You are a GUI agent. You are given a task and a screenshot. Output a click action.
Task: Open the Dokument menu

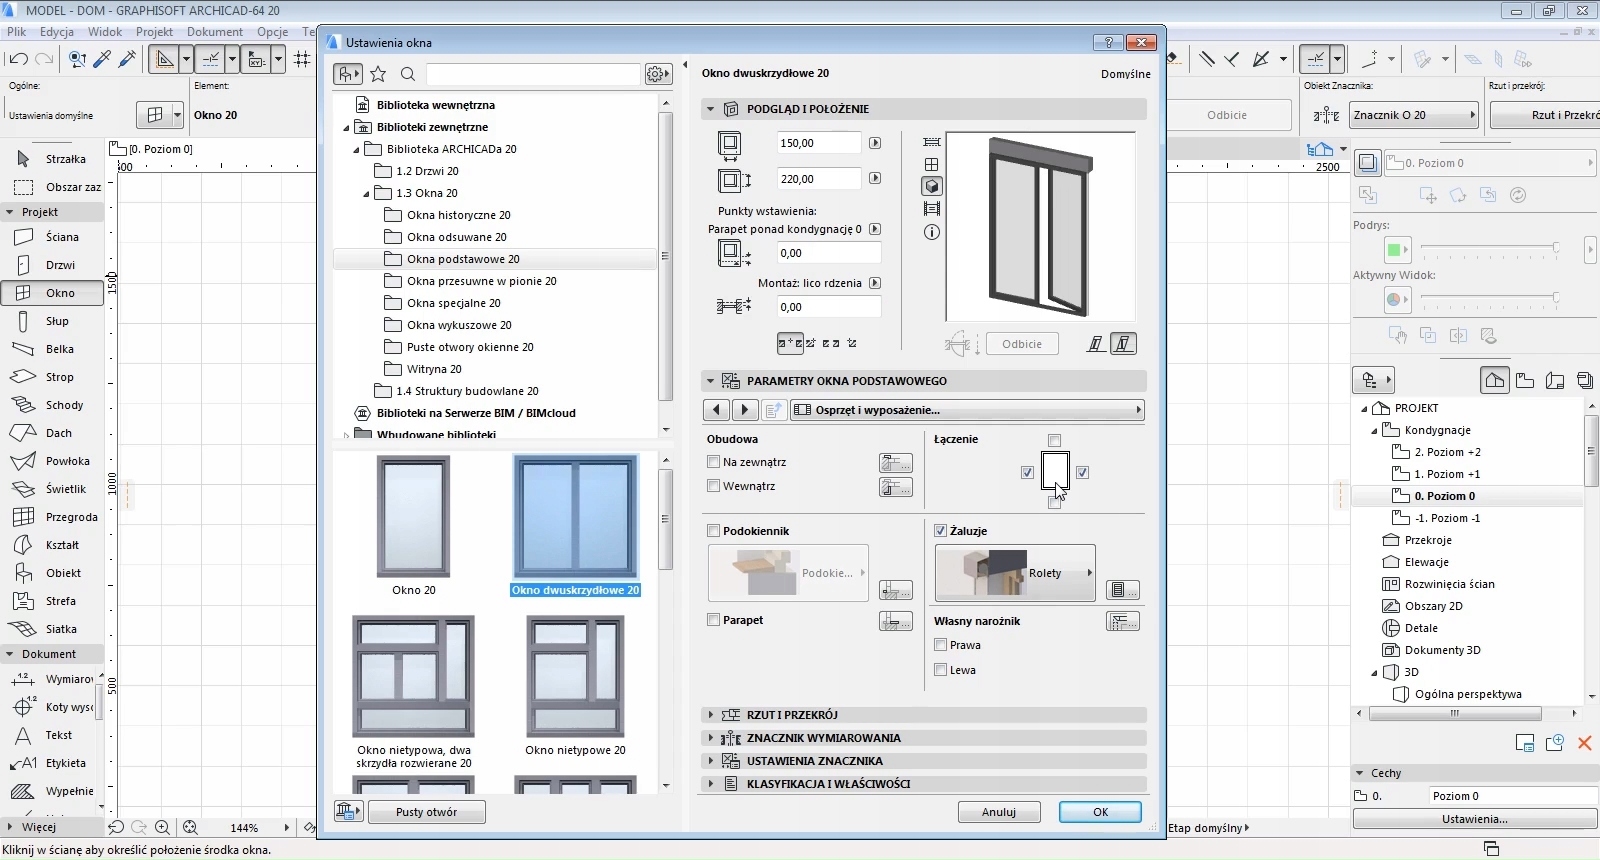pos(214,32)
